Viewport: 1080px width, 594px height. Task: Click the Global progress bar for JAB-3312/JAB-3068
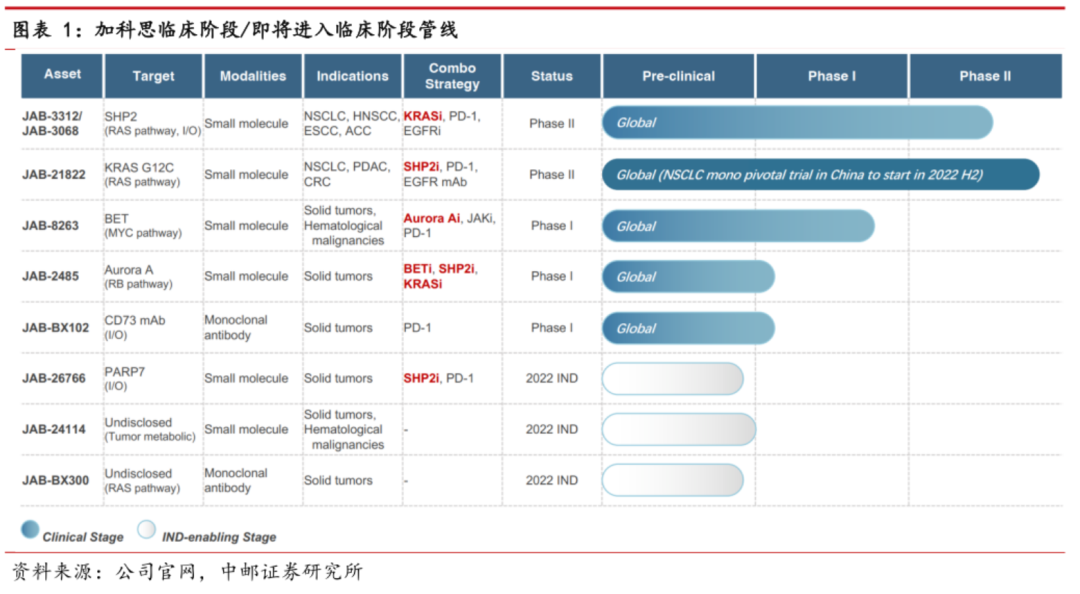coord(796,123)
